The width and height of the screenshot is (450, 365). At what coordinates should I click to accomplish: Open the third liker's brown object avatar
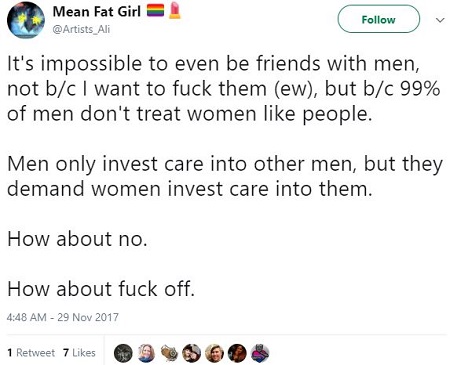[169, 353]
